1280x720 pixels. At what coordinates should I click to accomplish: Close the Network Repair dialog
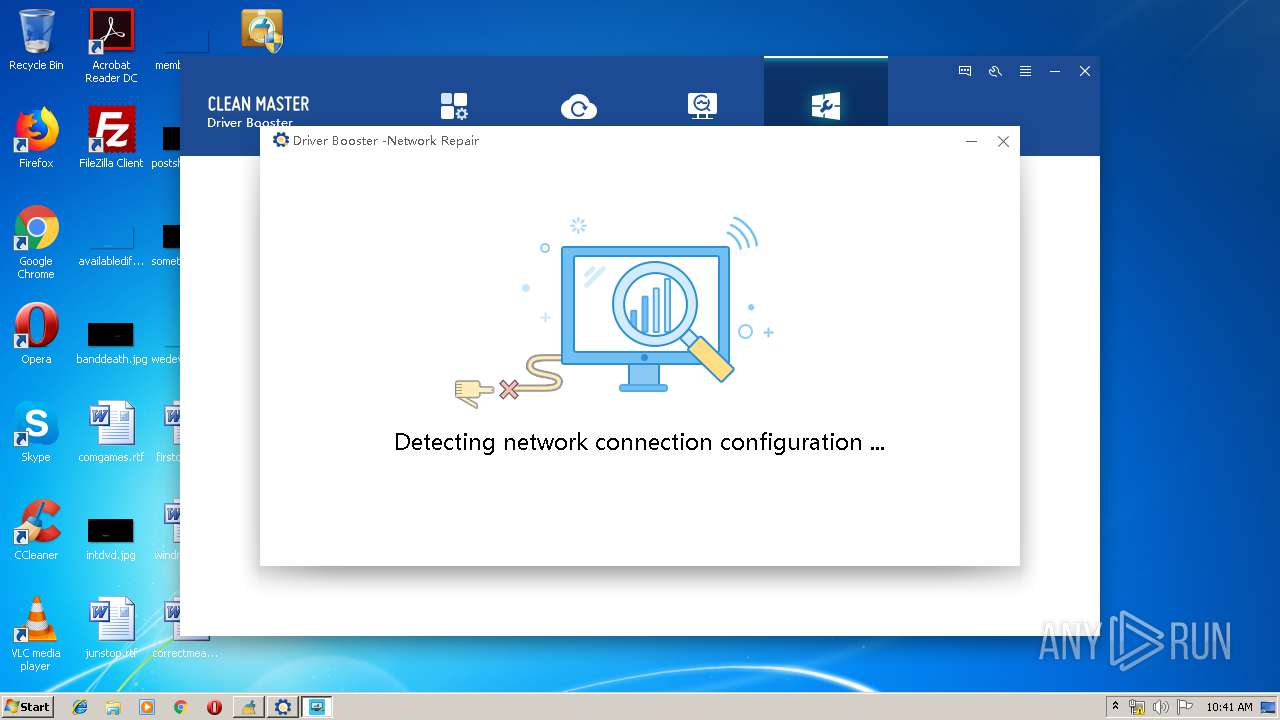click(1003, 141)
